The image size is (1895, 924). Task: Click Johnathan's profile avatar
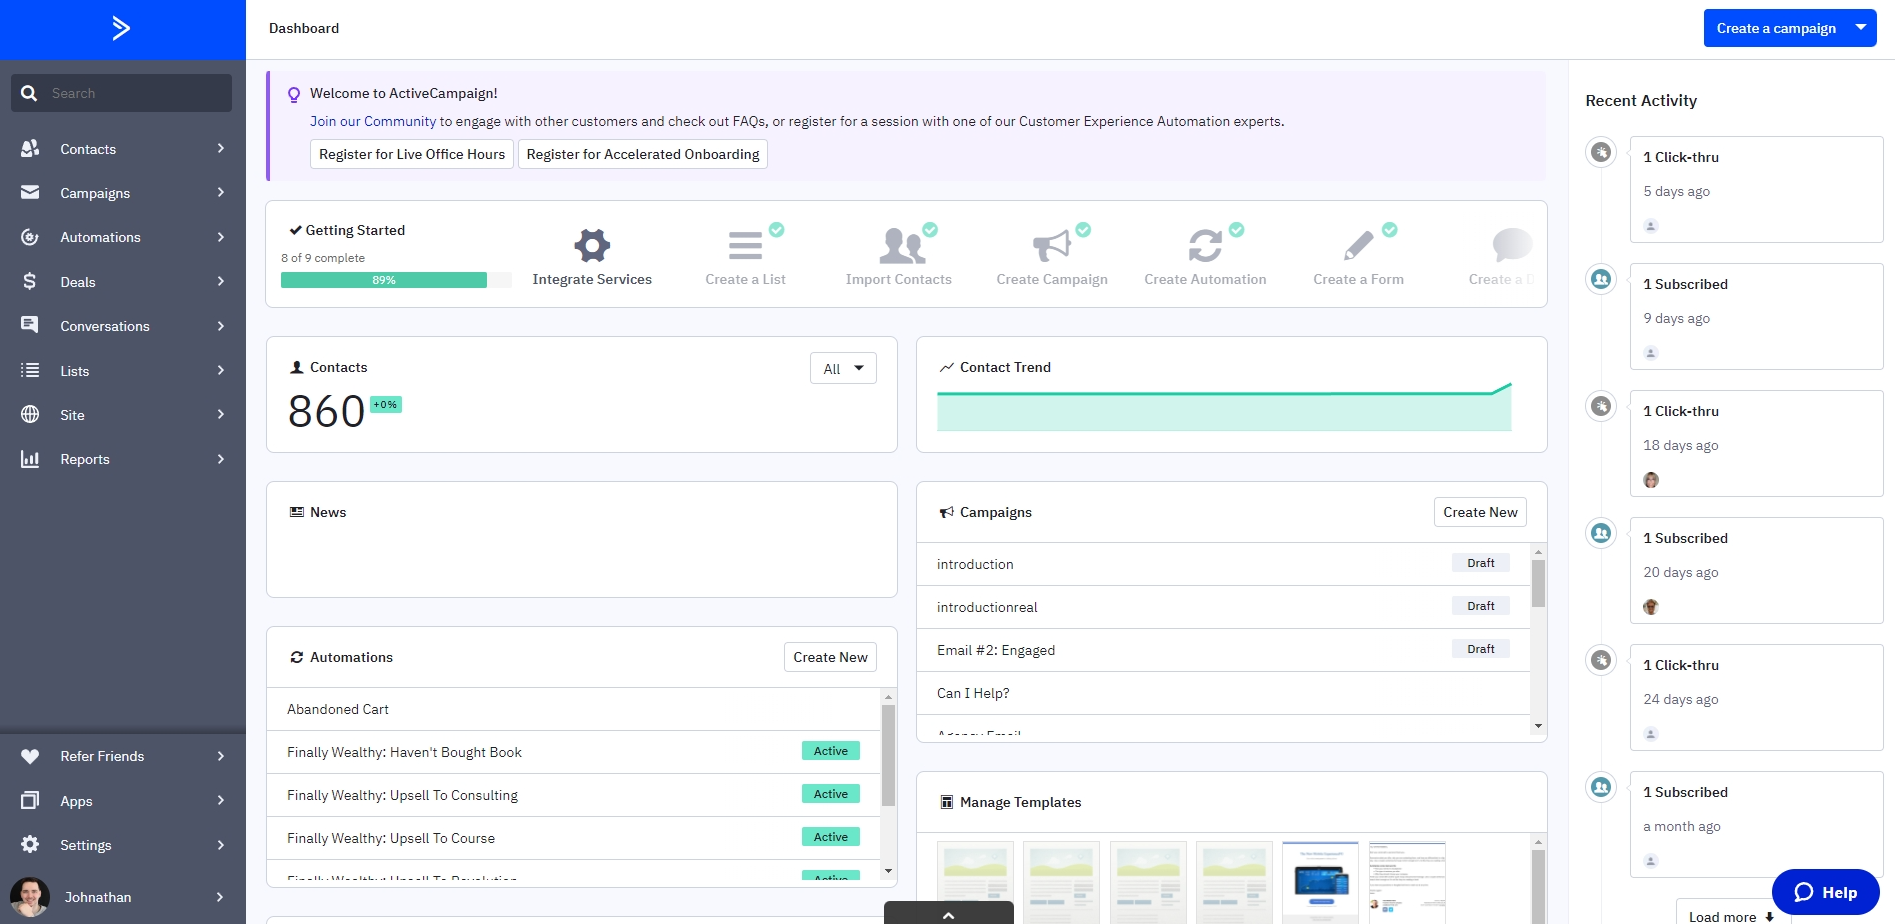(29, 897)
